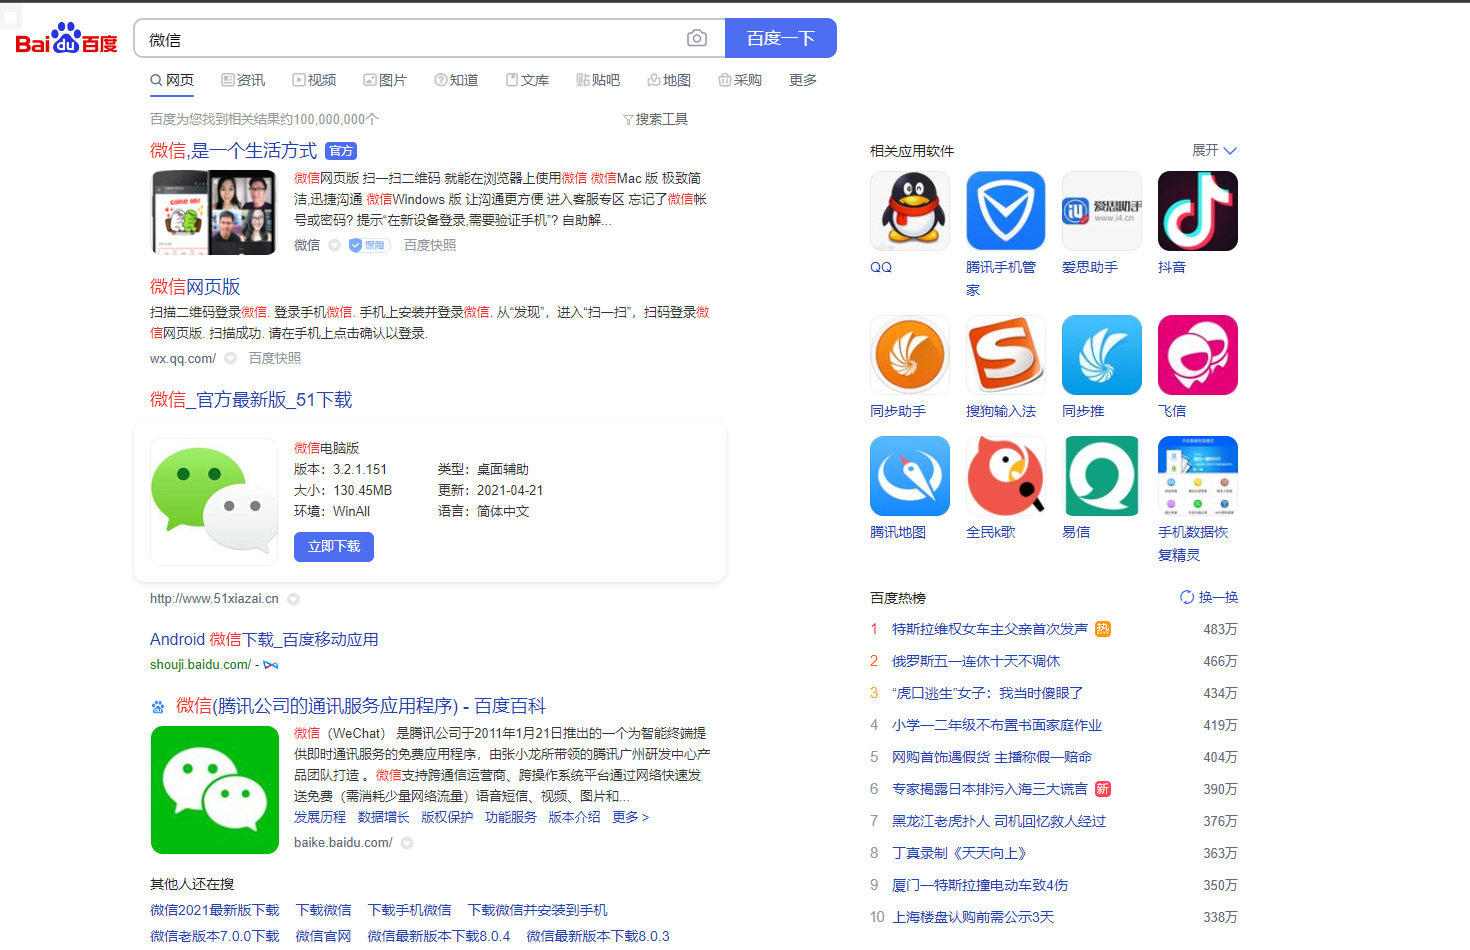
Task: Open the 全民k歌 app icon
Action: 1006,476
